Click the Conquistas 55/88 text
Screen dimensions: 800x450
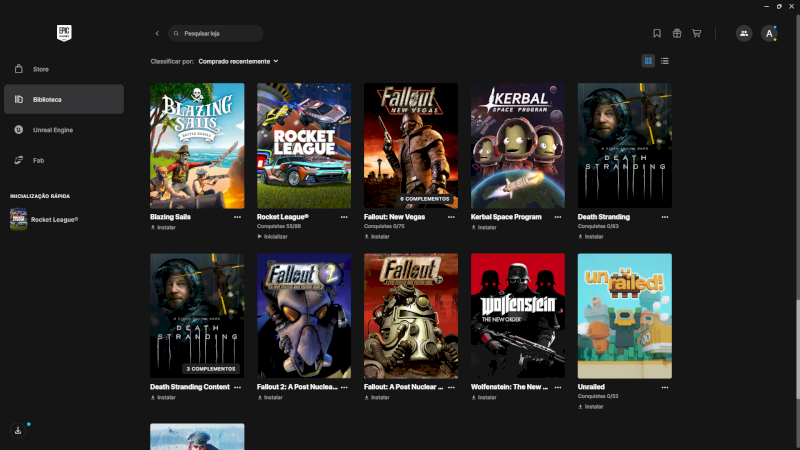279,227
